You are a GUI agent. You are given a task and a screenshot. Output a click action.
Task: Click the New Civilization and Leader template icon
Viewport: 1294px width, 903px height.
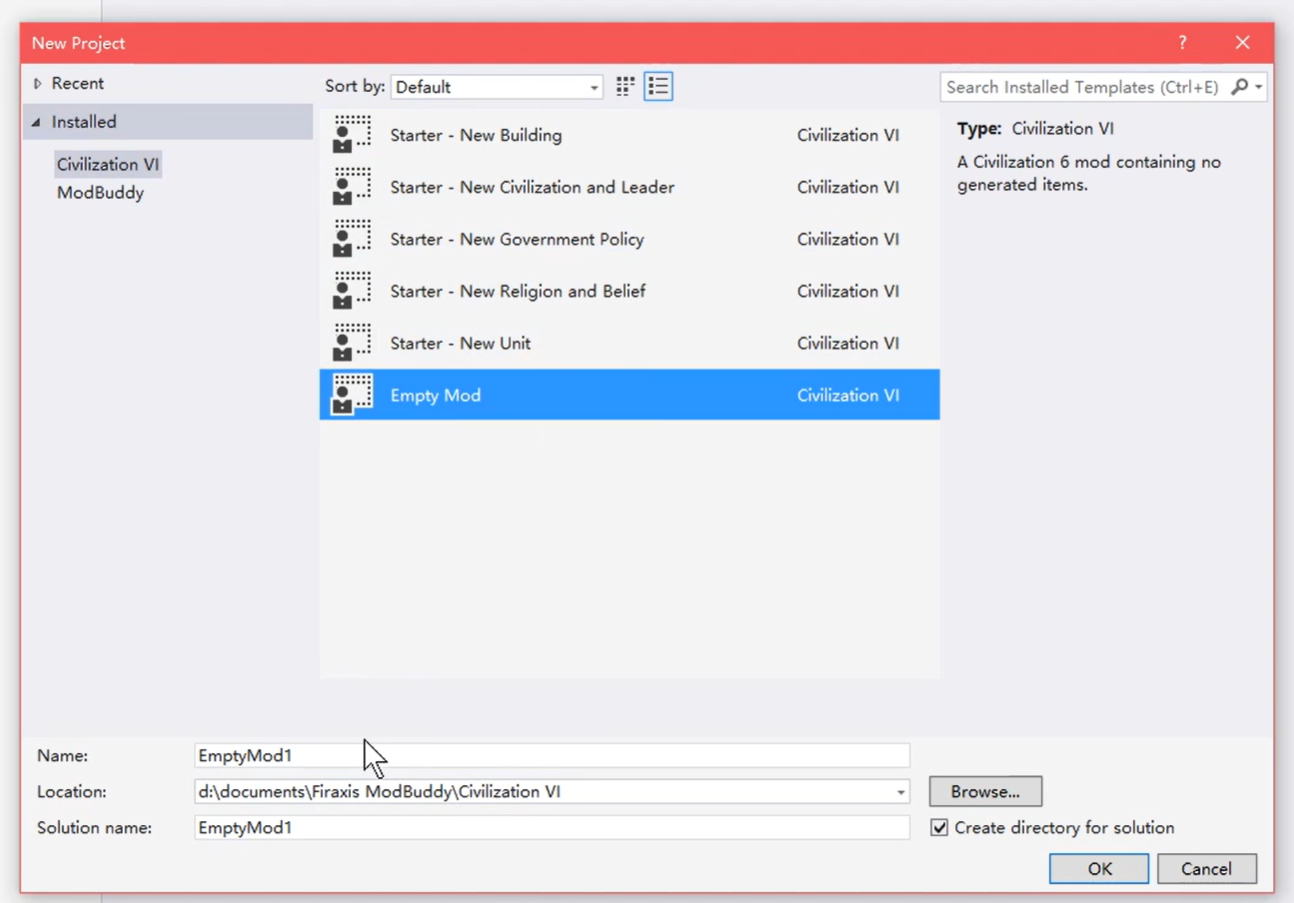point(352,187)
